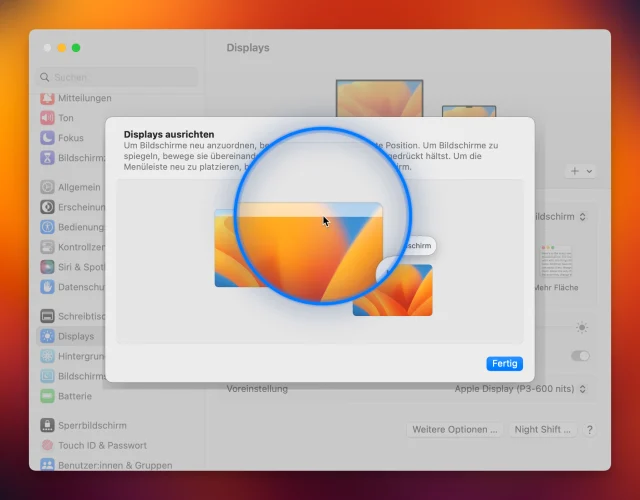Click small MacBook preview in Displays header

tap(469, 111)
